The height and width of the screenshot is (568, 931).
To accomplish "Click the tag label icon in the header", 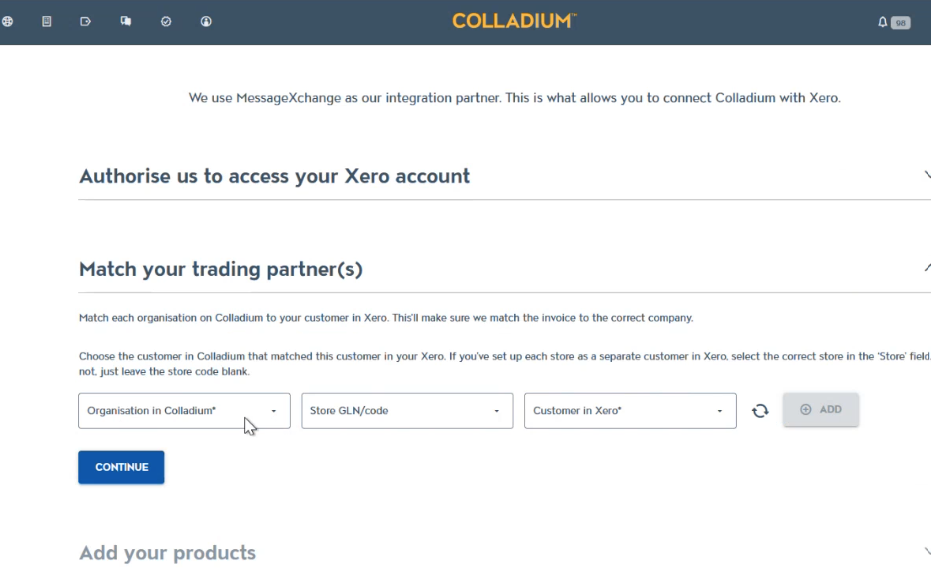I will [85, 21].
